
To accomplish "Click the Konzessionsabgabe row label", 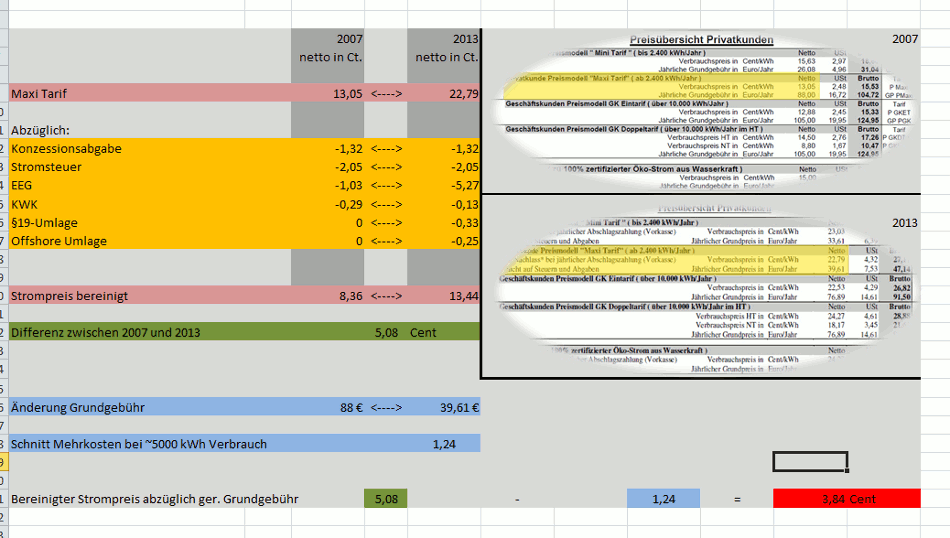I will click(x=66, y=149).
